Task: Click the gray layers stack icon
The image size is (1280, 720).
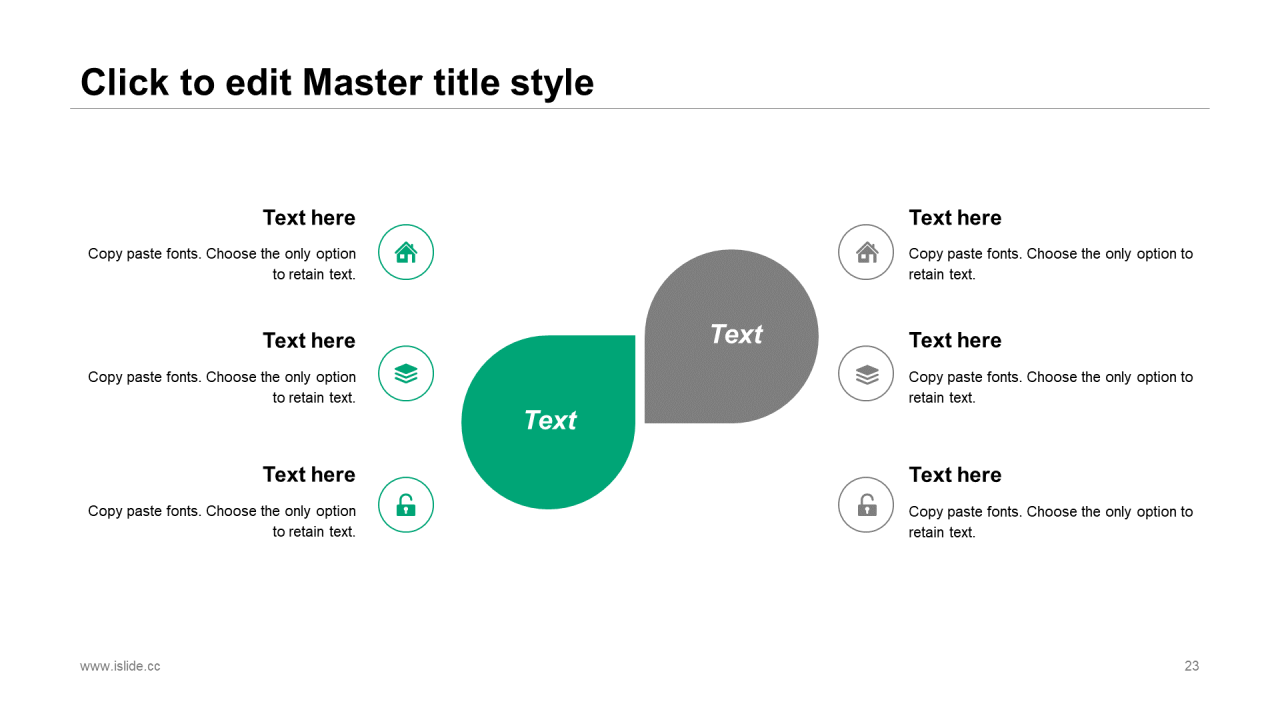Action: (x=866, y=374)
